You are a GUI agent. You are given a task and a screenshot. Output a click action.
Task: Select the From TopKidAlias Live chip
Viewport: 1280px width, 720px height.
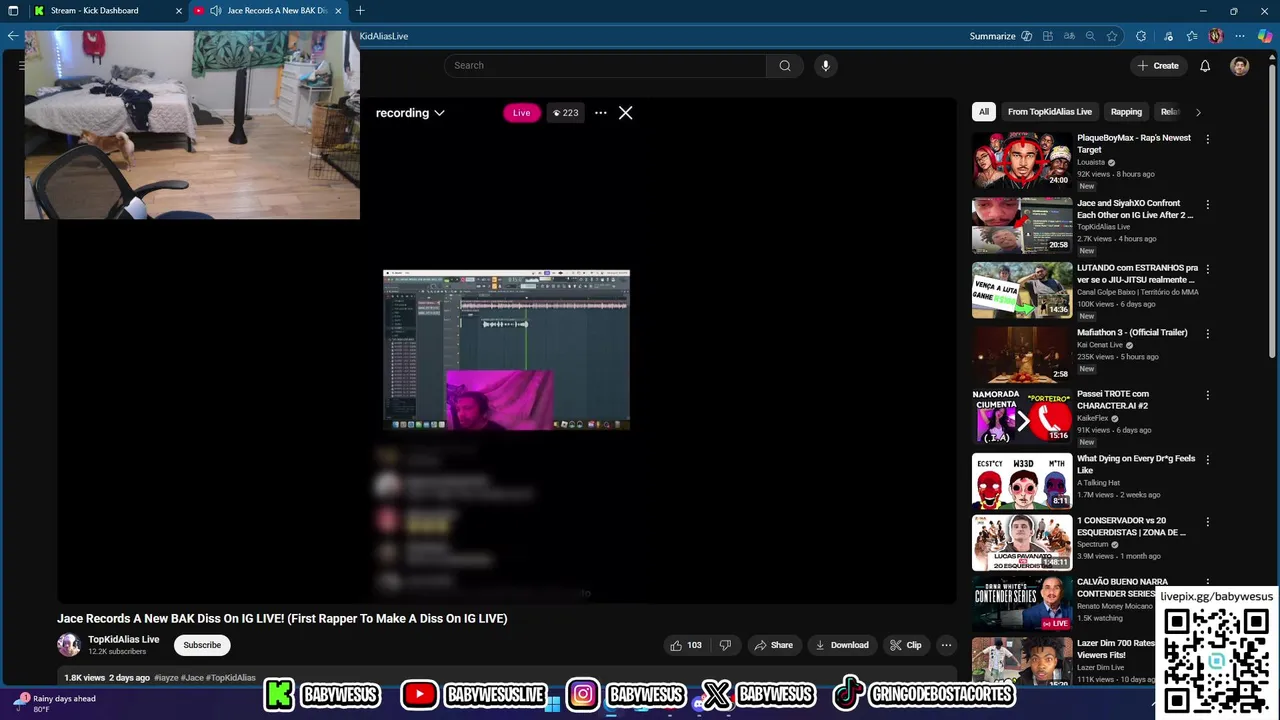point(1050,112)
